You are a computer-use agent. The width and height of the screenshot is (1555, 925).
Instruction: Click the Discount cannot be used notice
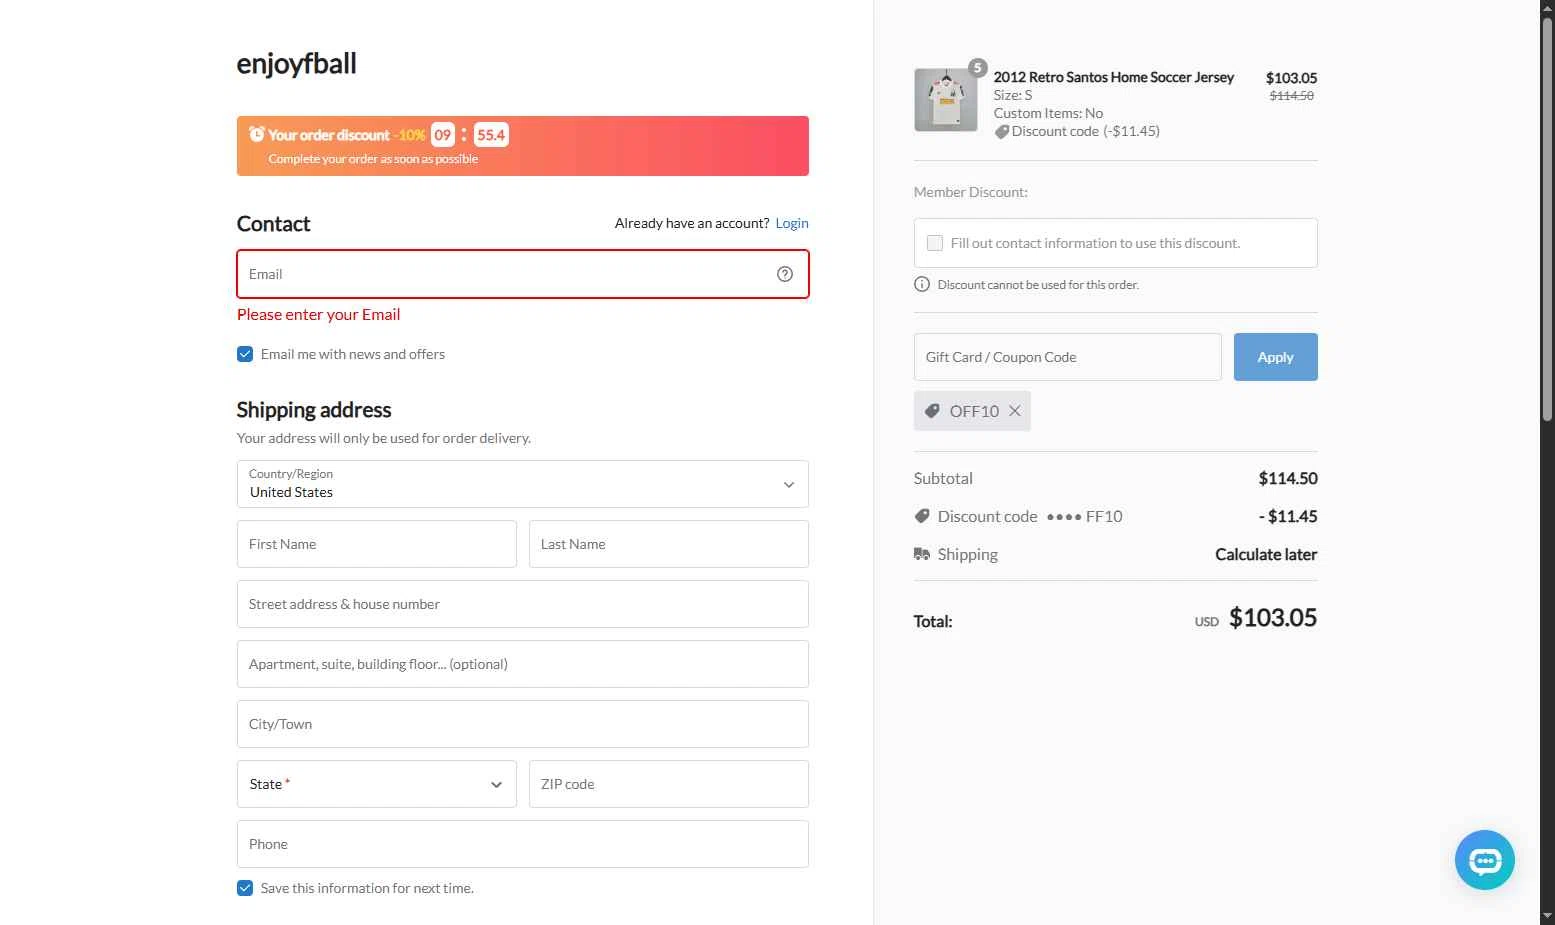(1038, 285)
